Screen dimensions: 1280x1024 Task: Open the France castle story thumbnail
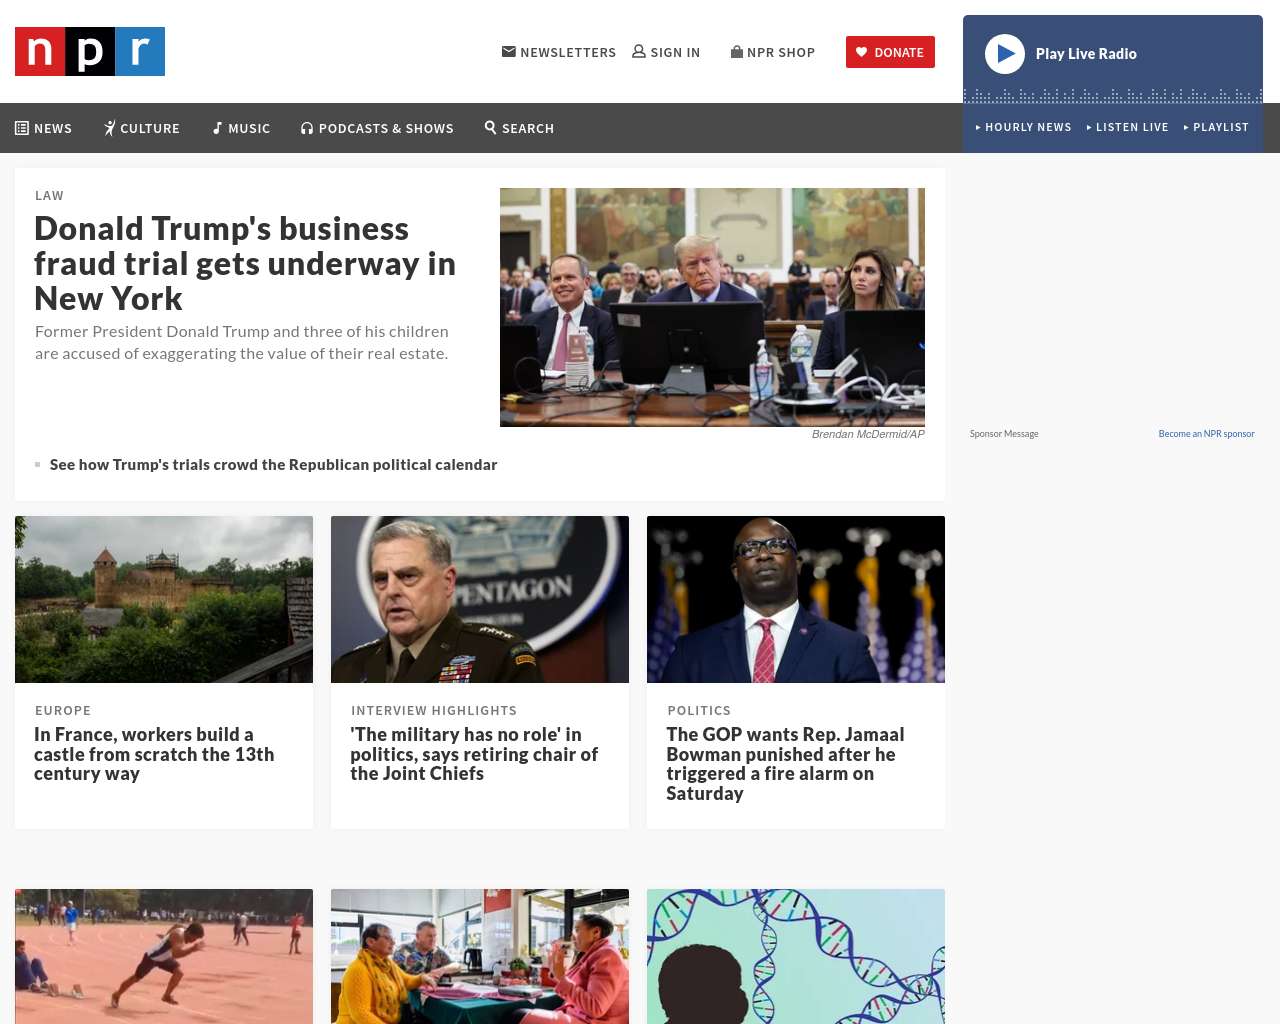pyautogui.click(x=164, y=599)
